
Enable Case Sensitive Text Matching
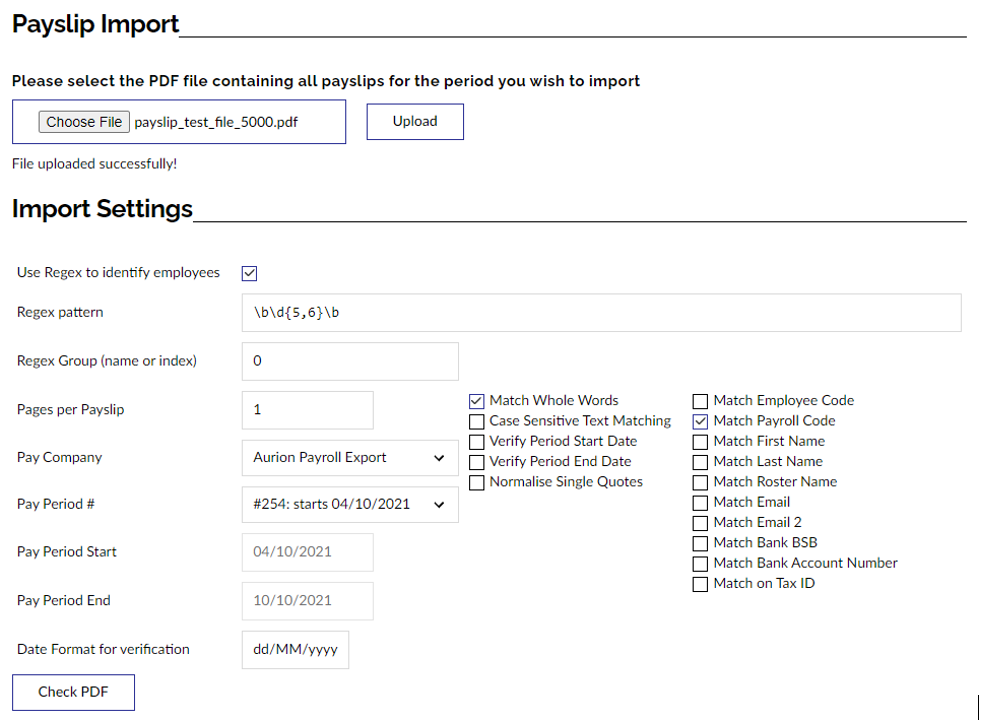[x=477, y=421]
